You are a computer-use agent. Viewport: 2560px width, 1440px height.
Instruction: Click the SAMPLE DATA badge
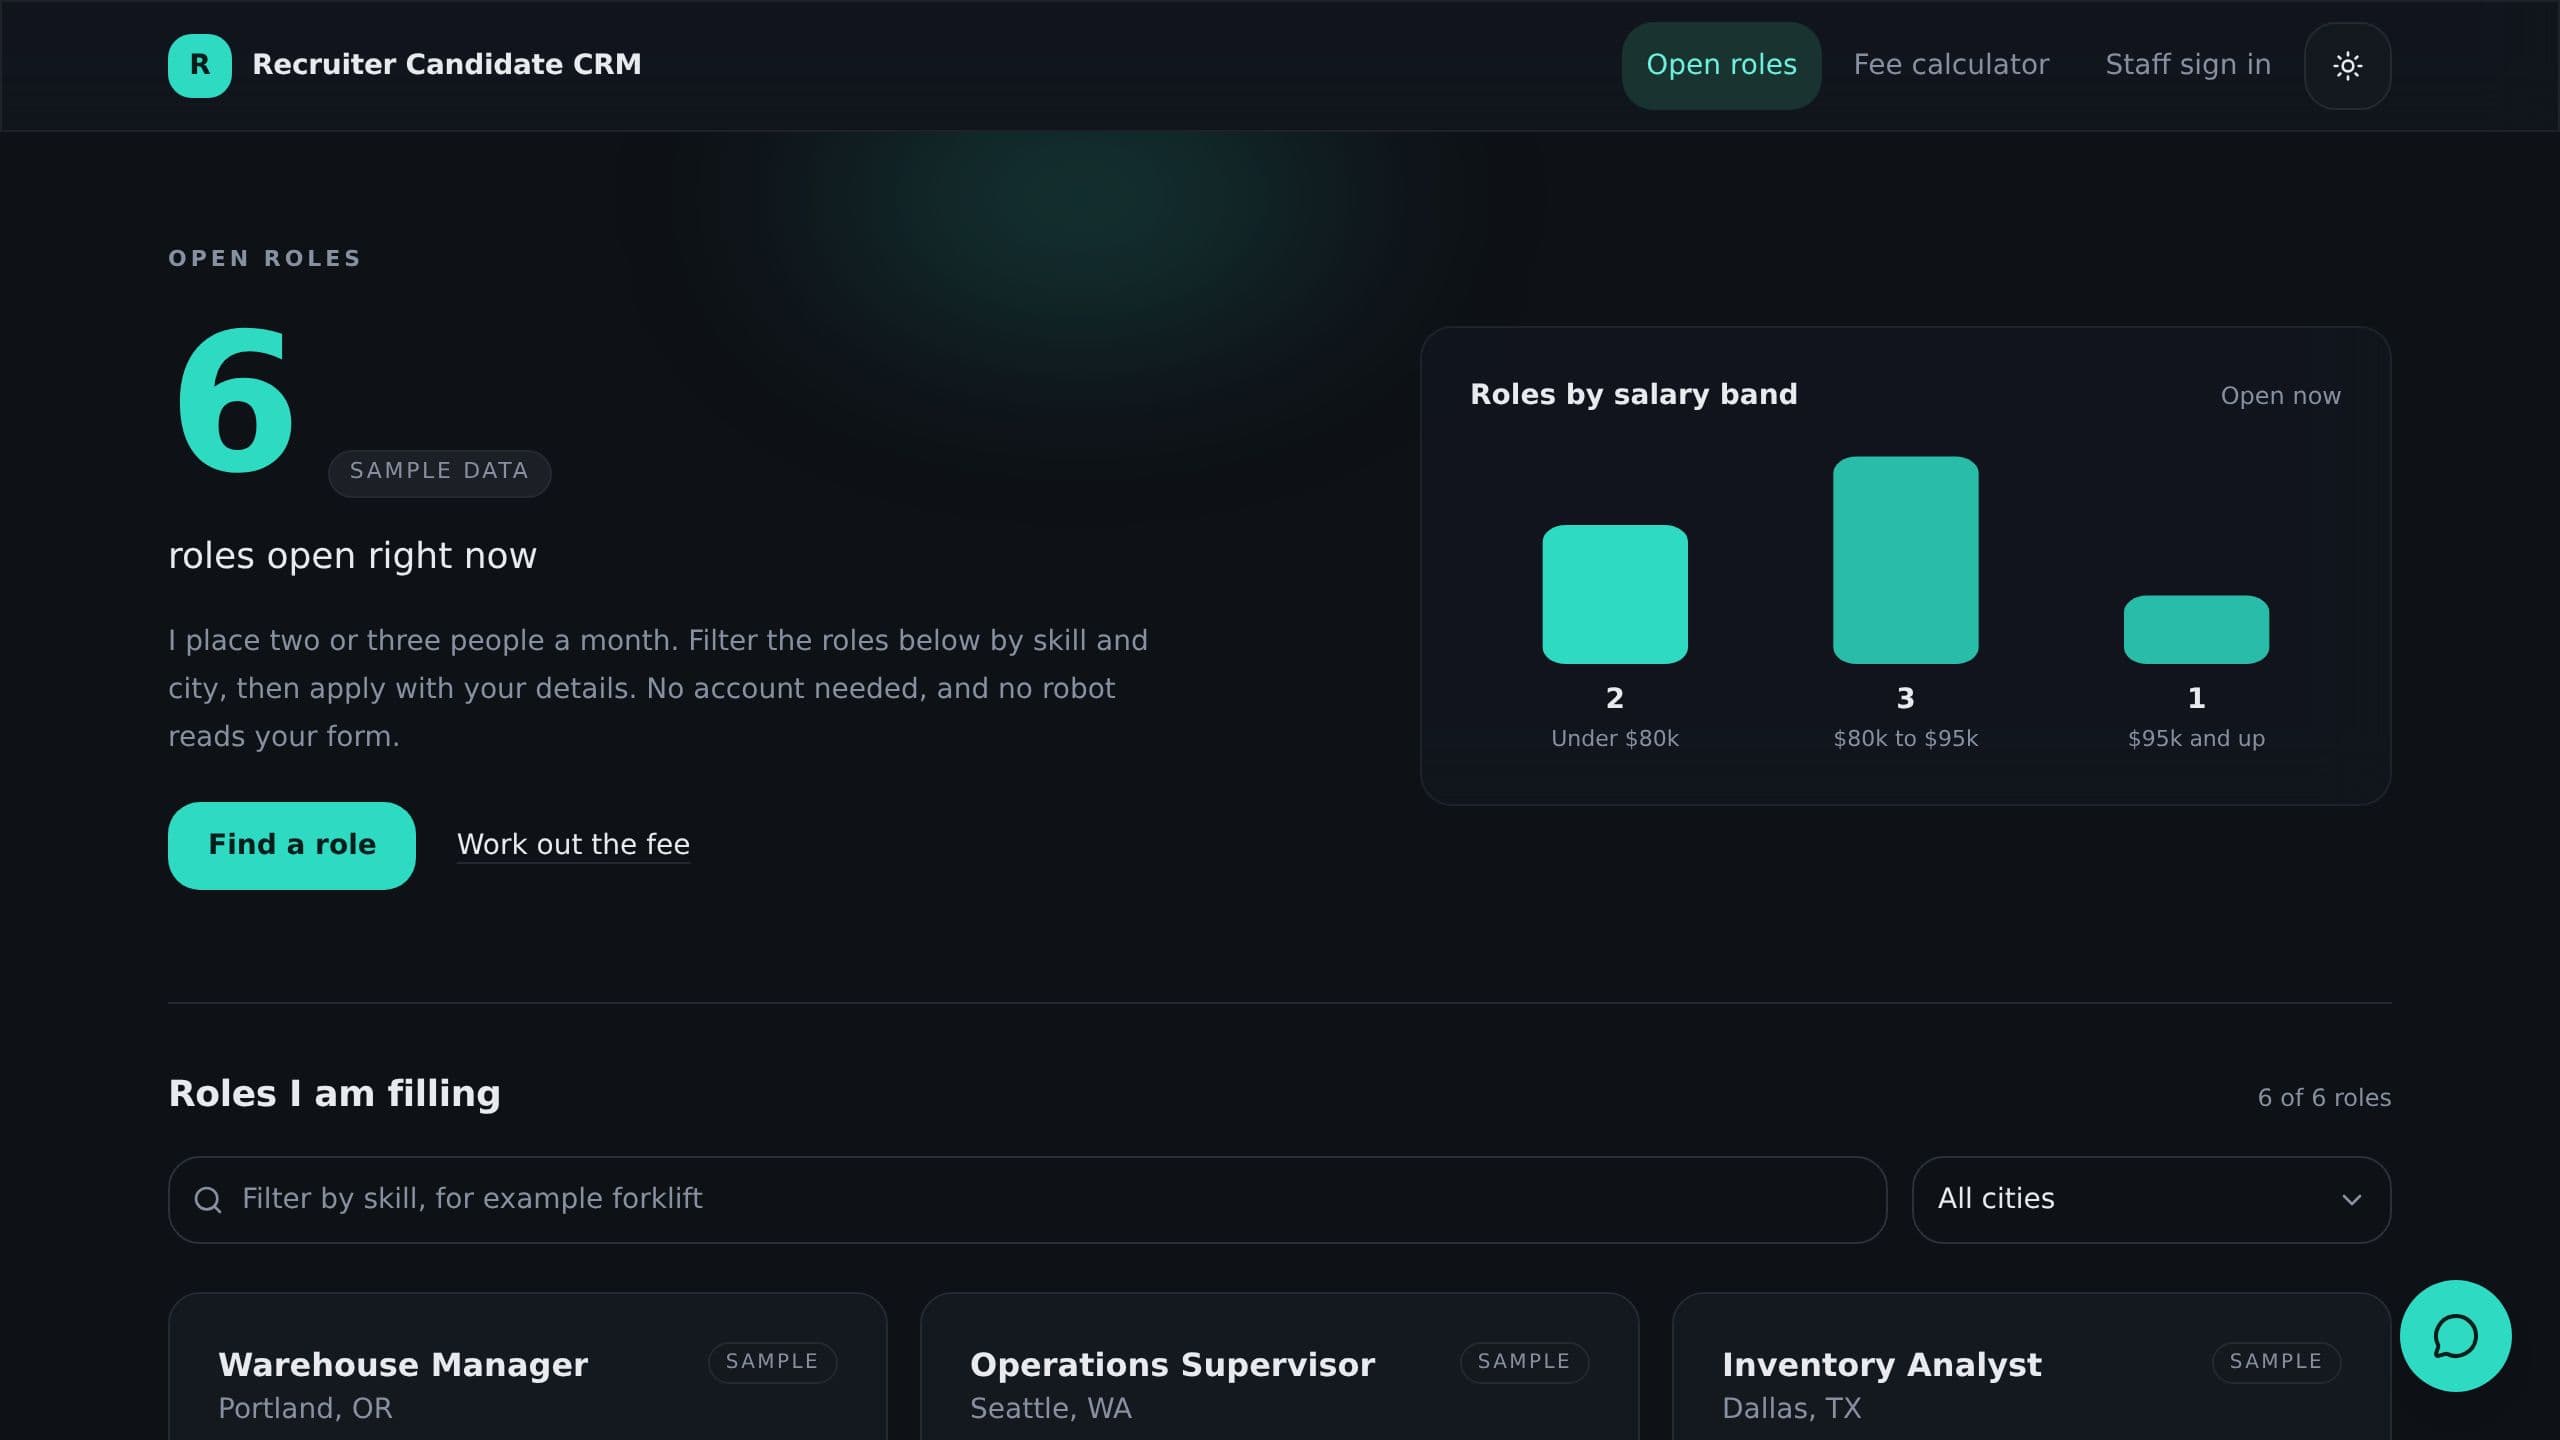point(439,472)
